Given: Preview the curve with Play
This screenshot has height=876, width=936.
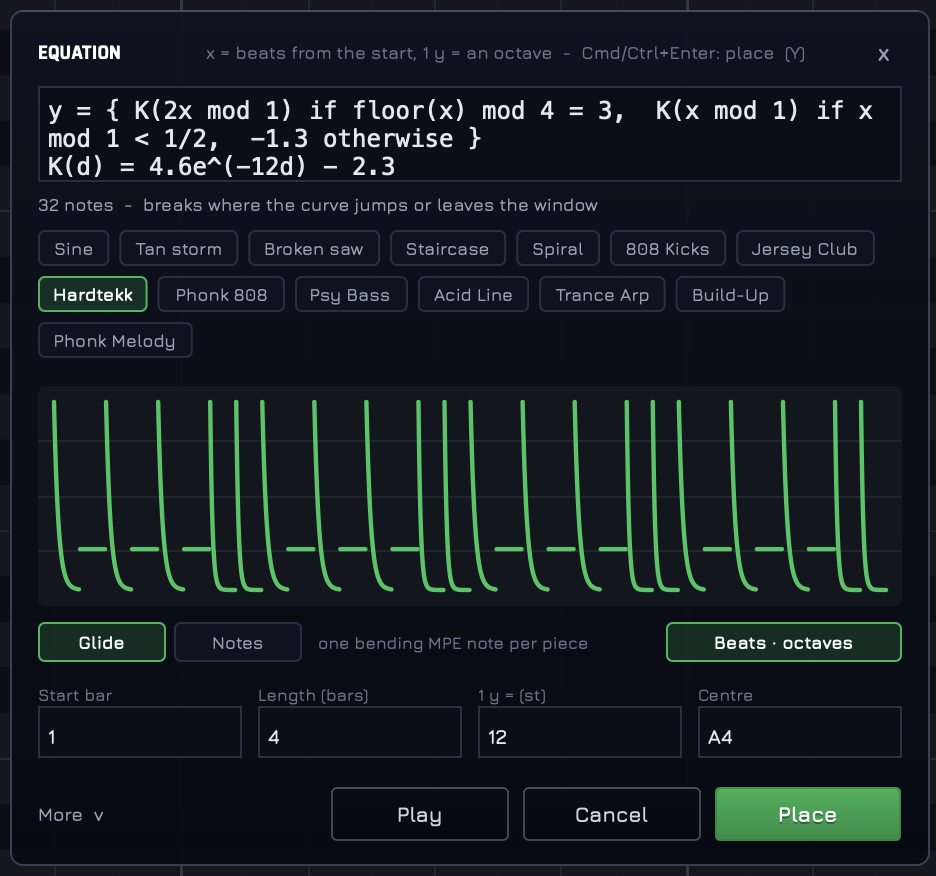Looking at the screenshot, I should click(420, 814).
